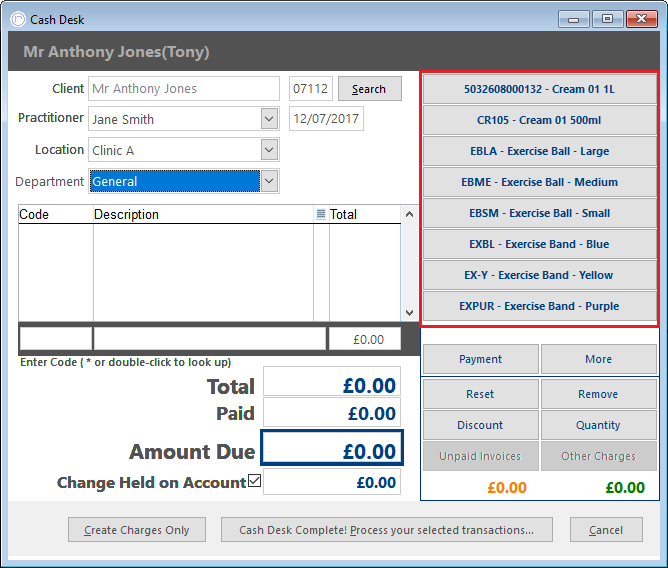The width and height of the screenshot is (668, 568).
Task: Add EX-Y - Exercise Band - Yellow
Action: (x=539, y=275)
